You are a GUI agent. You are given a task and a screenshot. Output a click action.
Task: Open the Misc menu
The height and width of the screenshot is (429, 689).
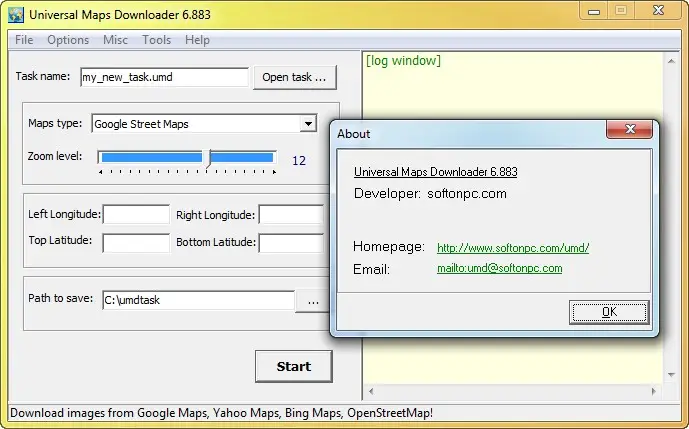coord(115,40)
